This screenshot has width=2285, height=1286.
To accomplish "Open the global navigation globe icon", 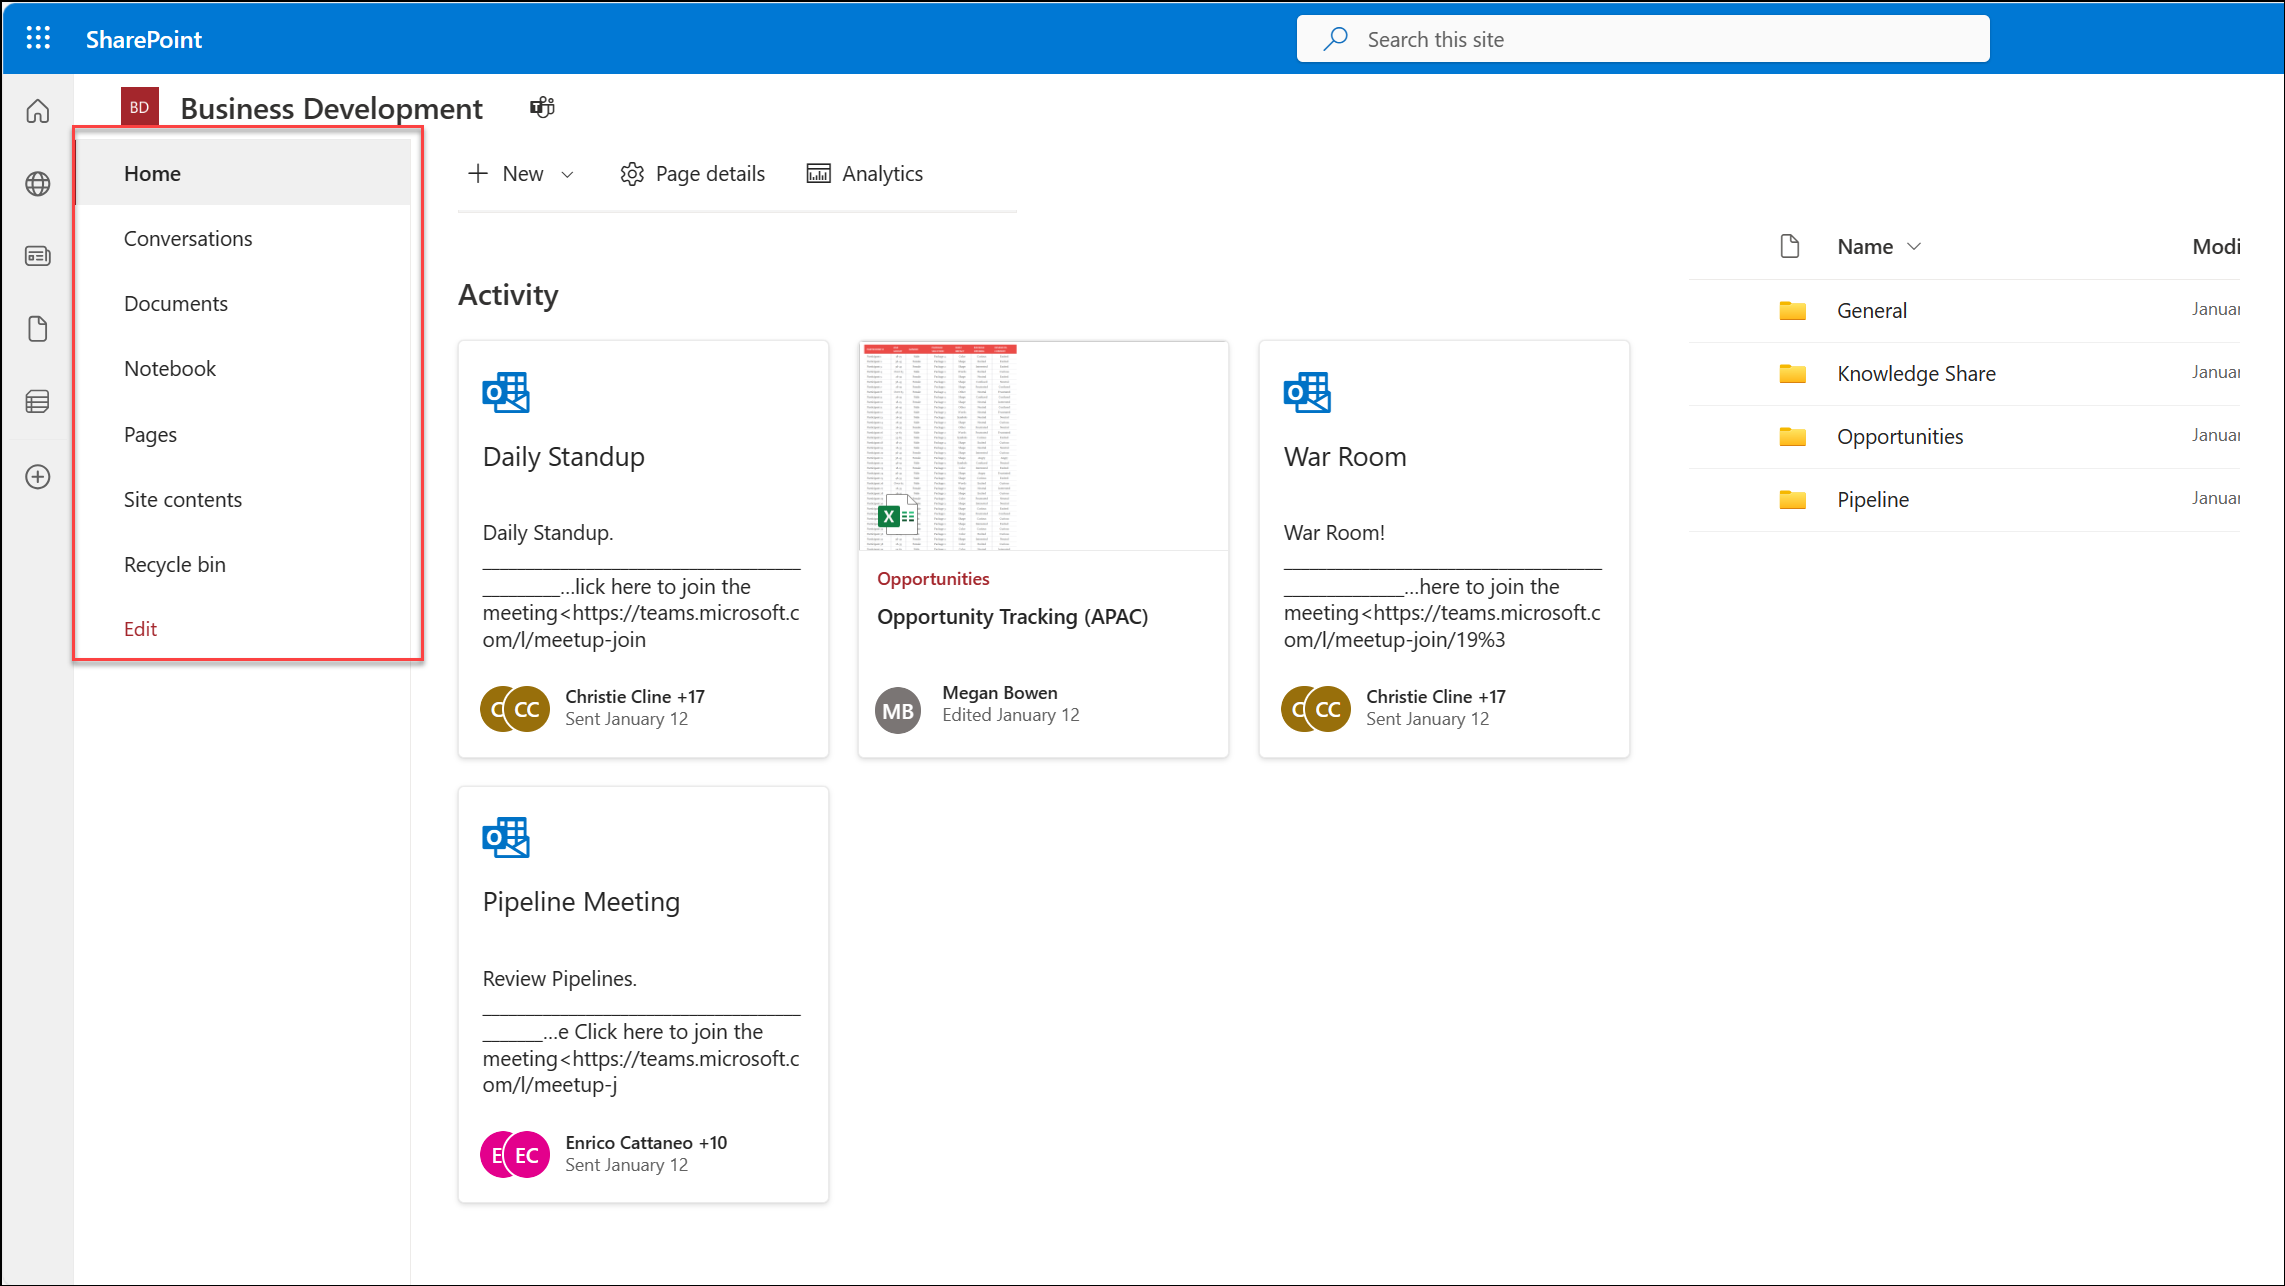I will coord(38,184).
